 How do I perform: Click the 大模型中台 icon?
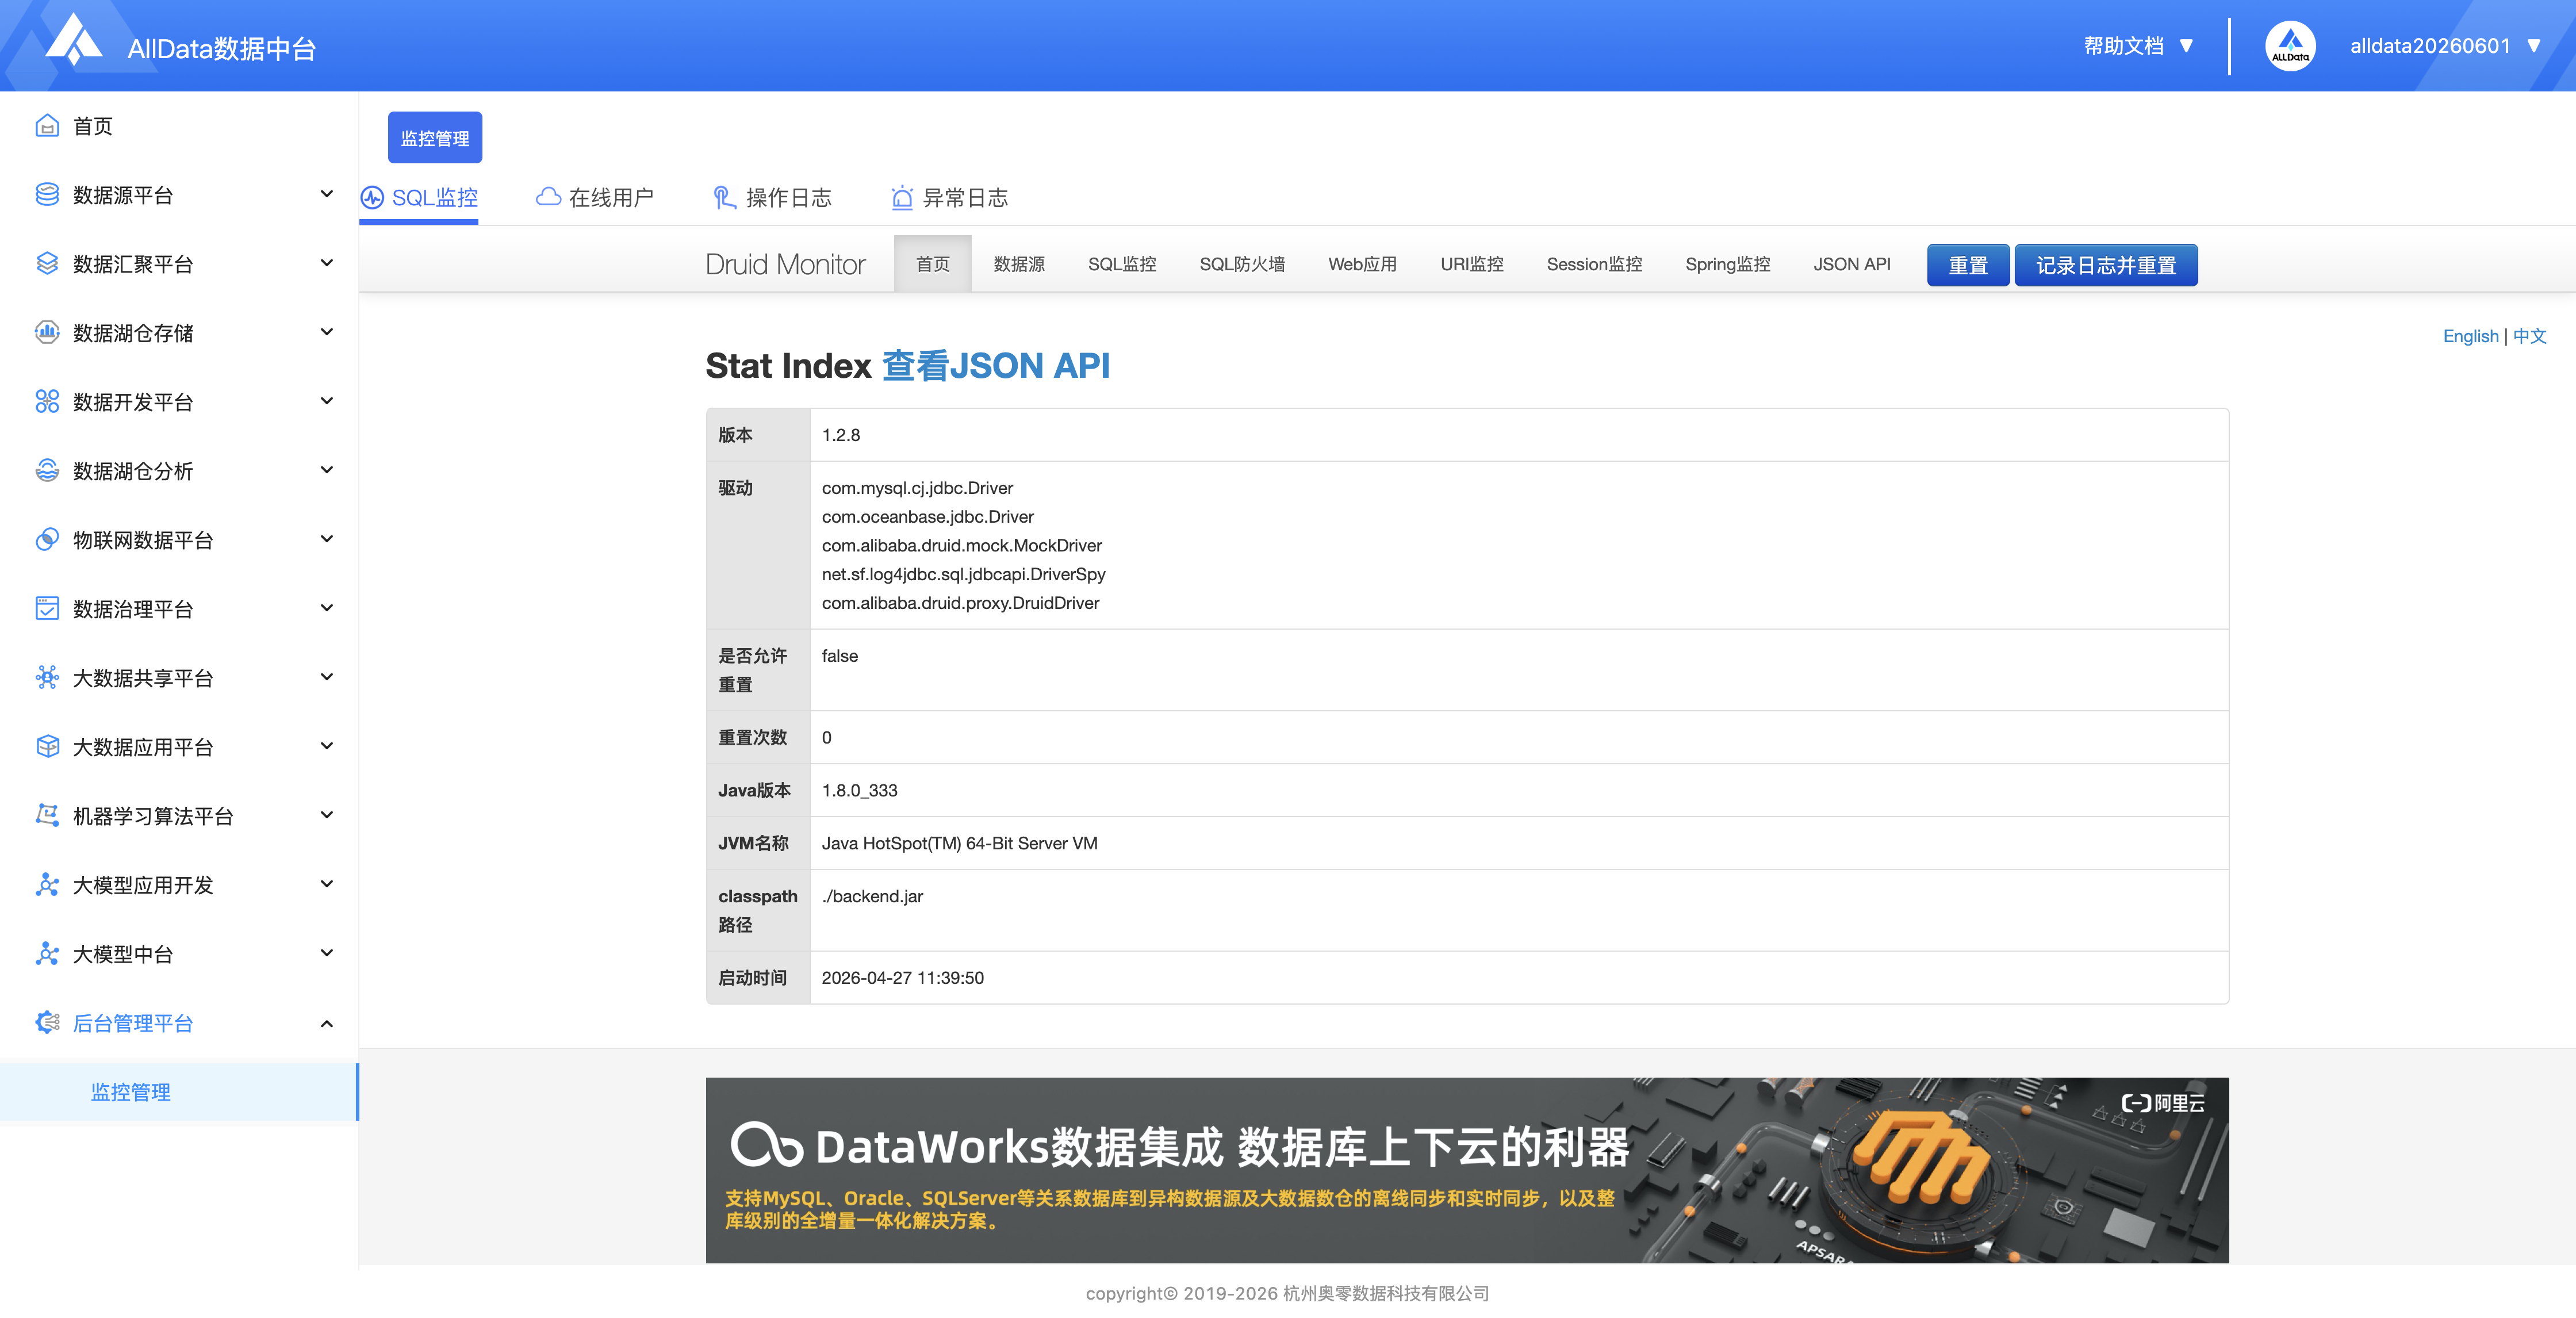pyautogui.click(x=47, y=953)
